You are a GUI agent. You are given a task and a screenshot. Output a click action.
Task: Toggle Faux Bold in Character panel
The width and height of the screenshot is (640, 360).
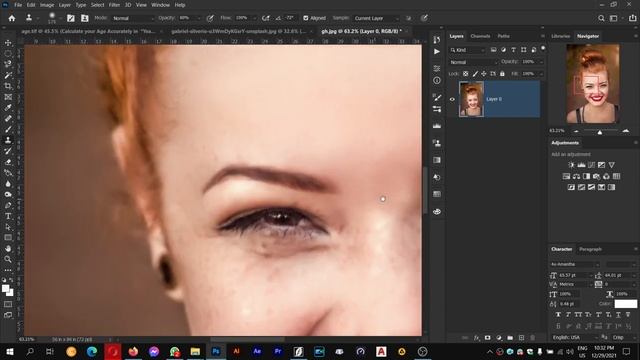pyautogui.click(x=558, y=315)
